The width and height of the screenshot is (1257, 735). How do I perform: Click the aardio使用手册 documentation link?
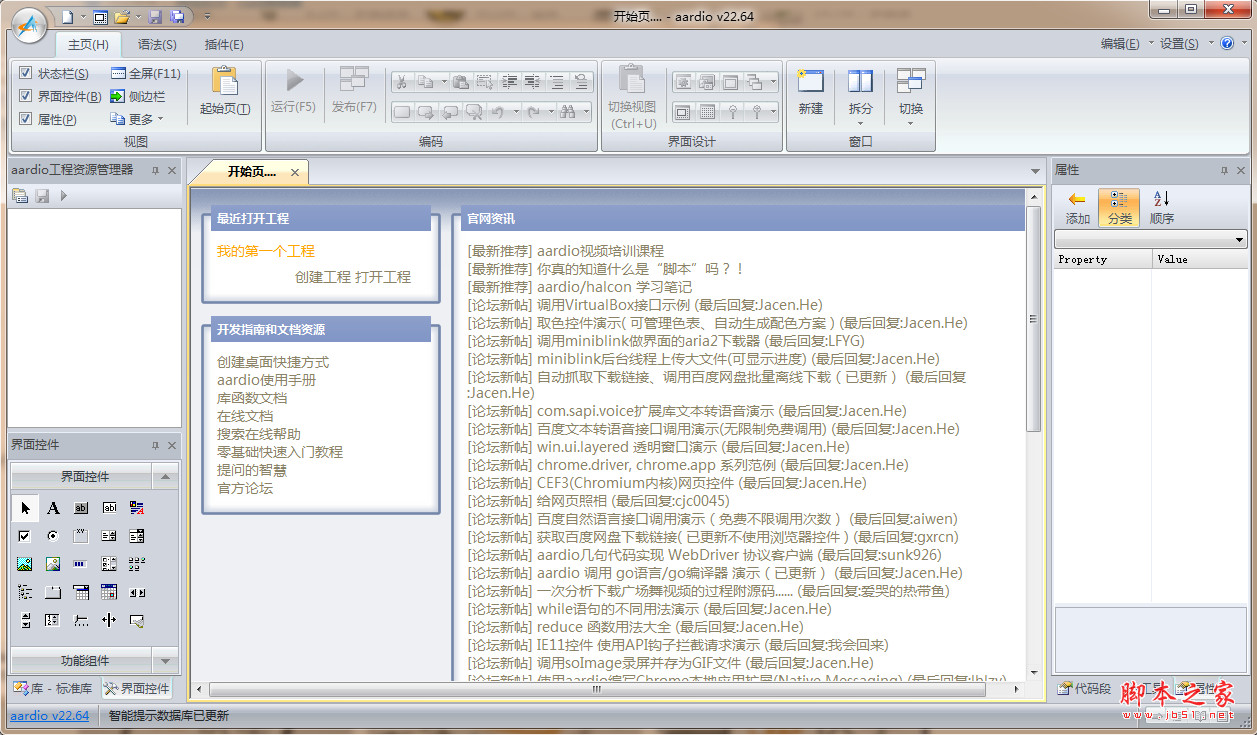click(x=266, y=380)
